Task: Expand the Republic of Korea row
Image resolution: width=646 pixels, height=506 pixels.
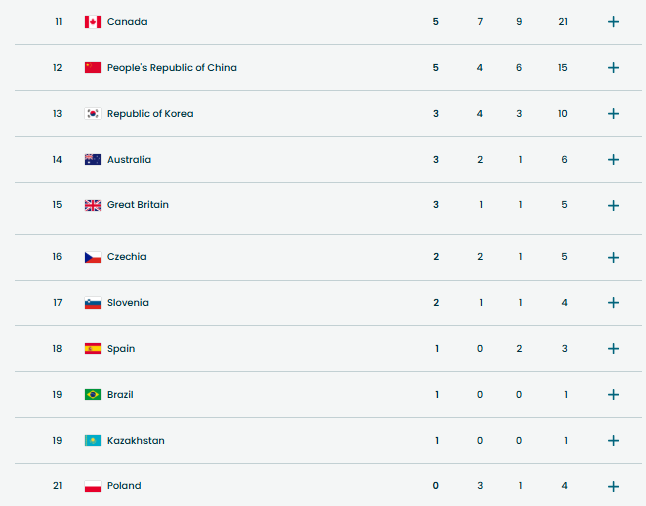Action: 613,114
